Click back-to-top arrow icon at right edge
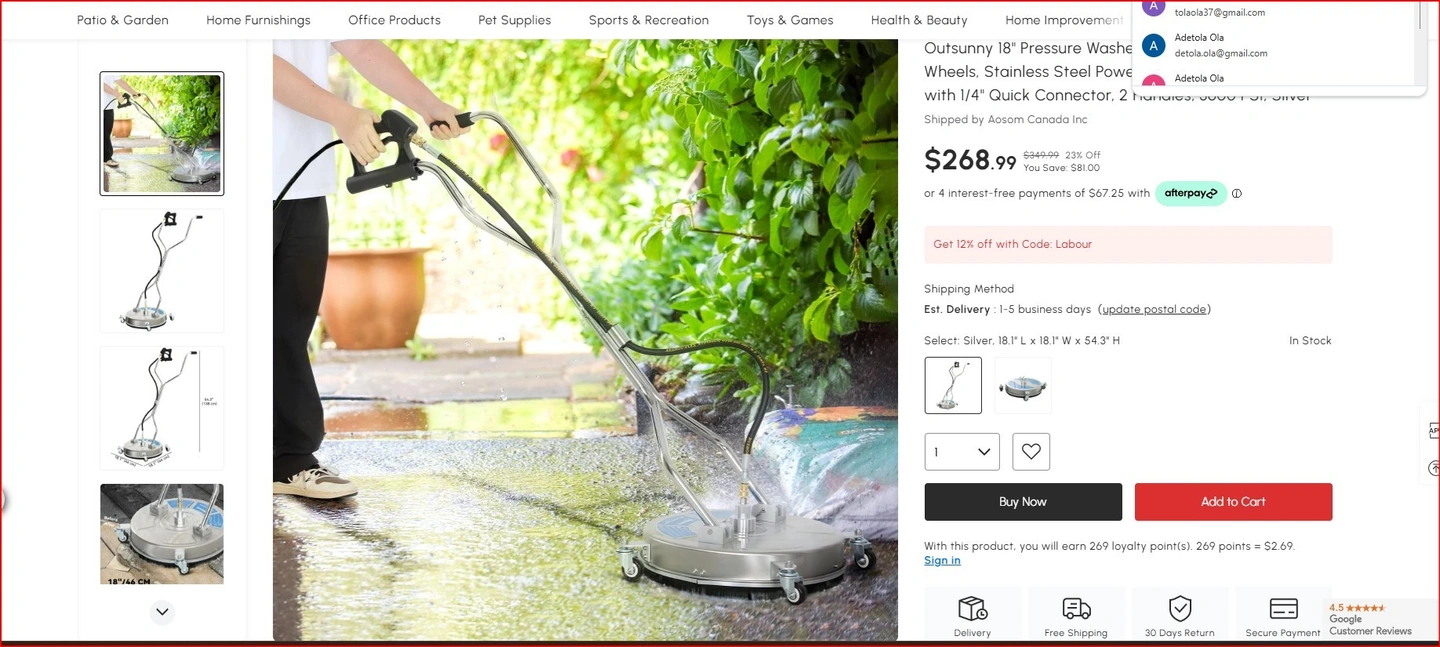1440x647 pixels. click(x=1434, y=467)
